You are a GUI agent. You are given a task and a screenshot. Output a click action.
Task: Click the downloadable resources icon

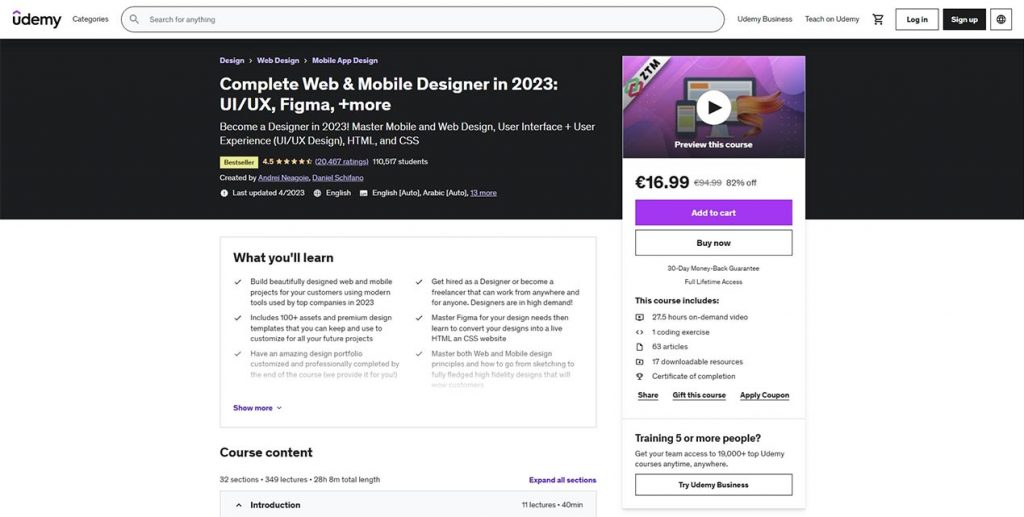(639, 362)
